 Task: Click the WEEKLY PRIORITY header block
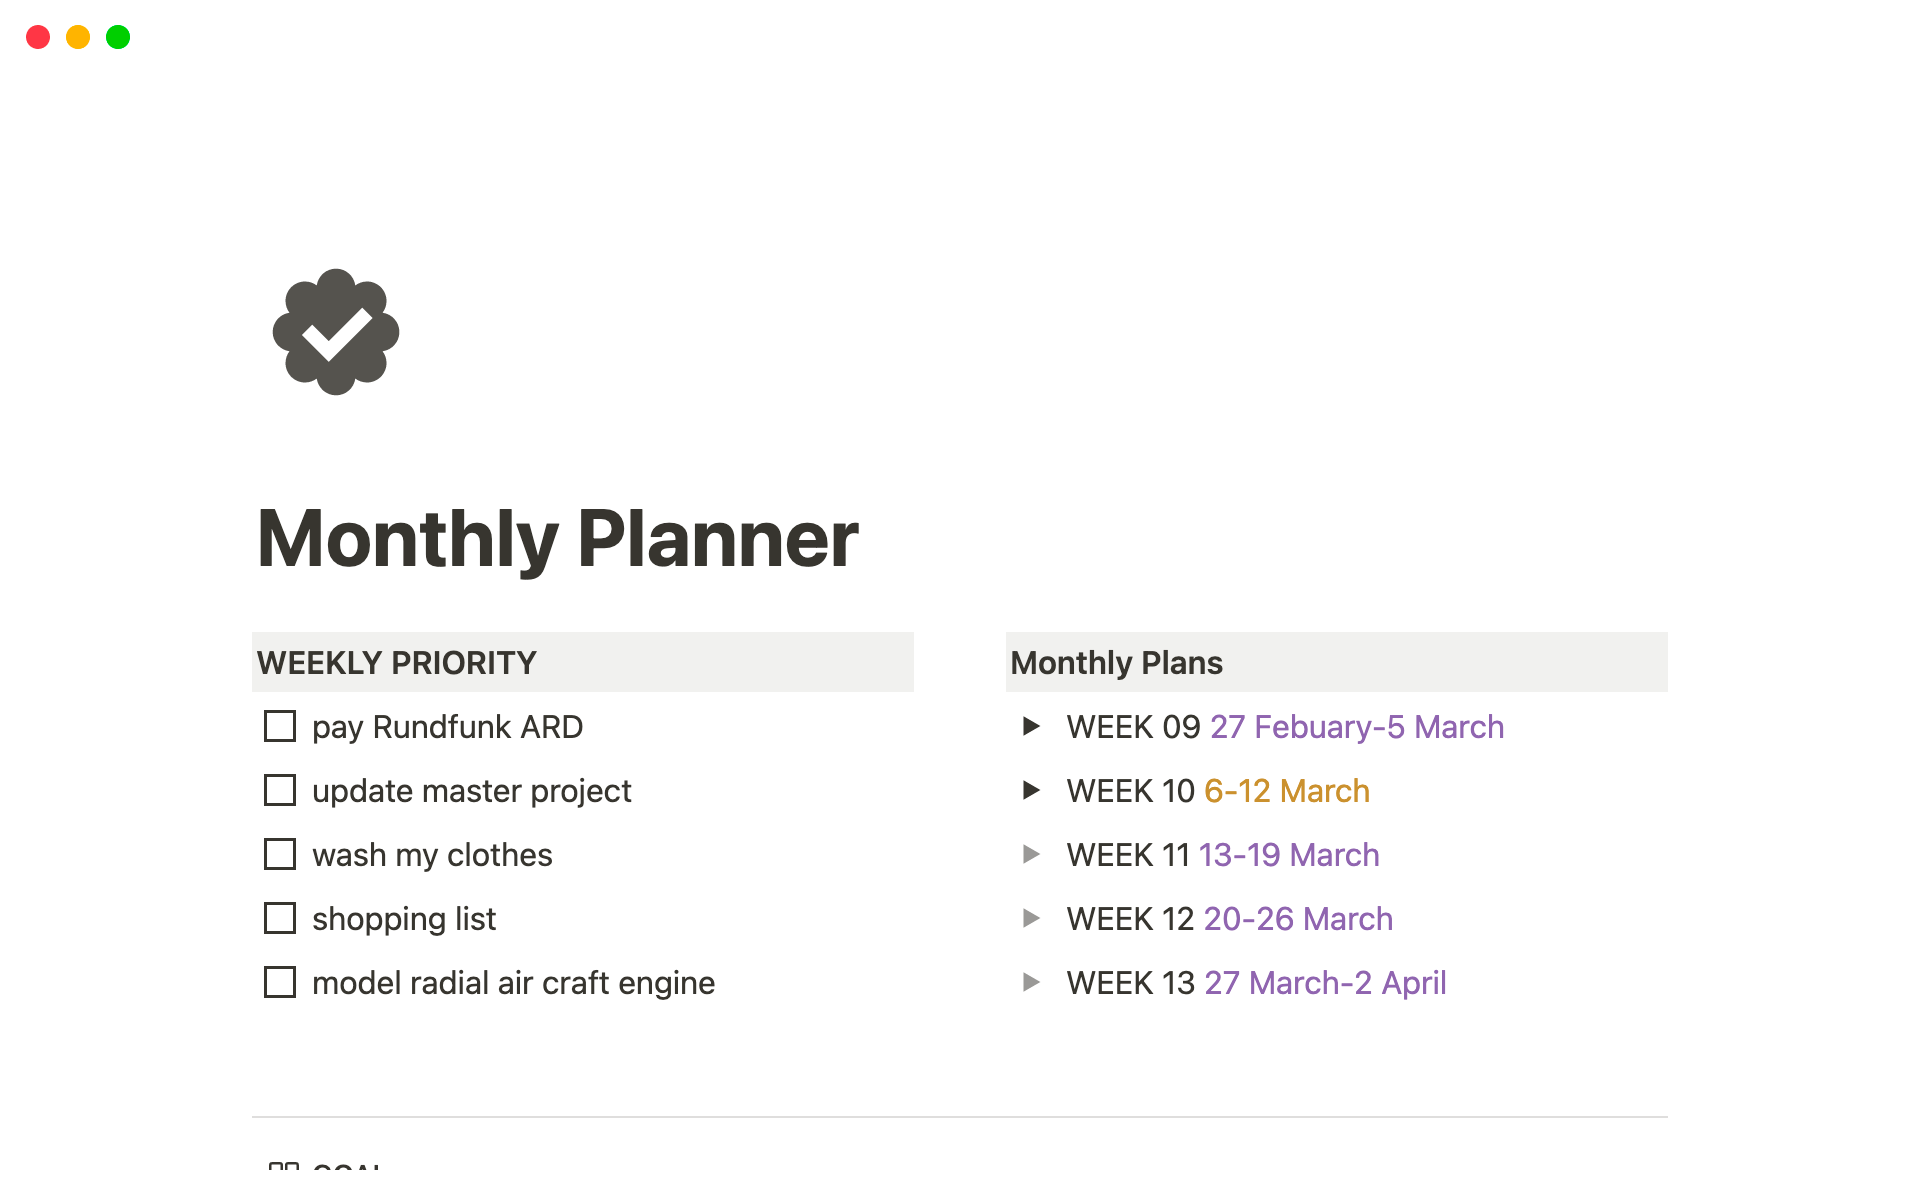tap(395, 662)
